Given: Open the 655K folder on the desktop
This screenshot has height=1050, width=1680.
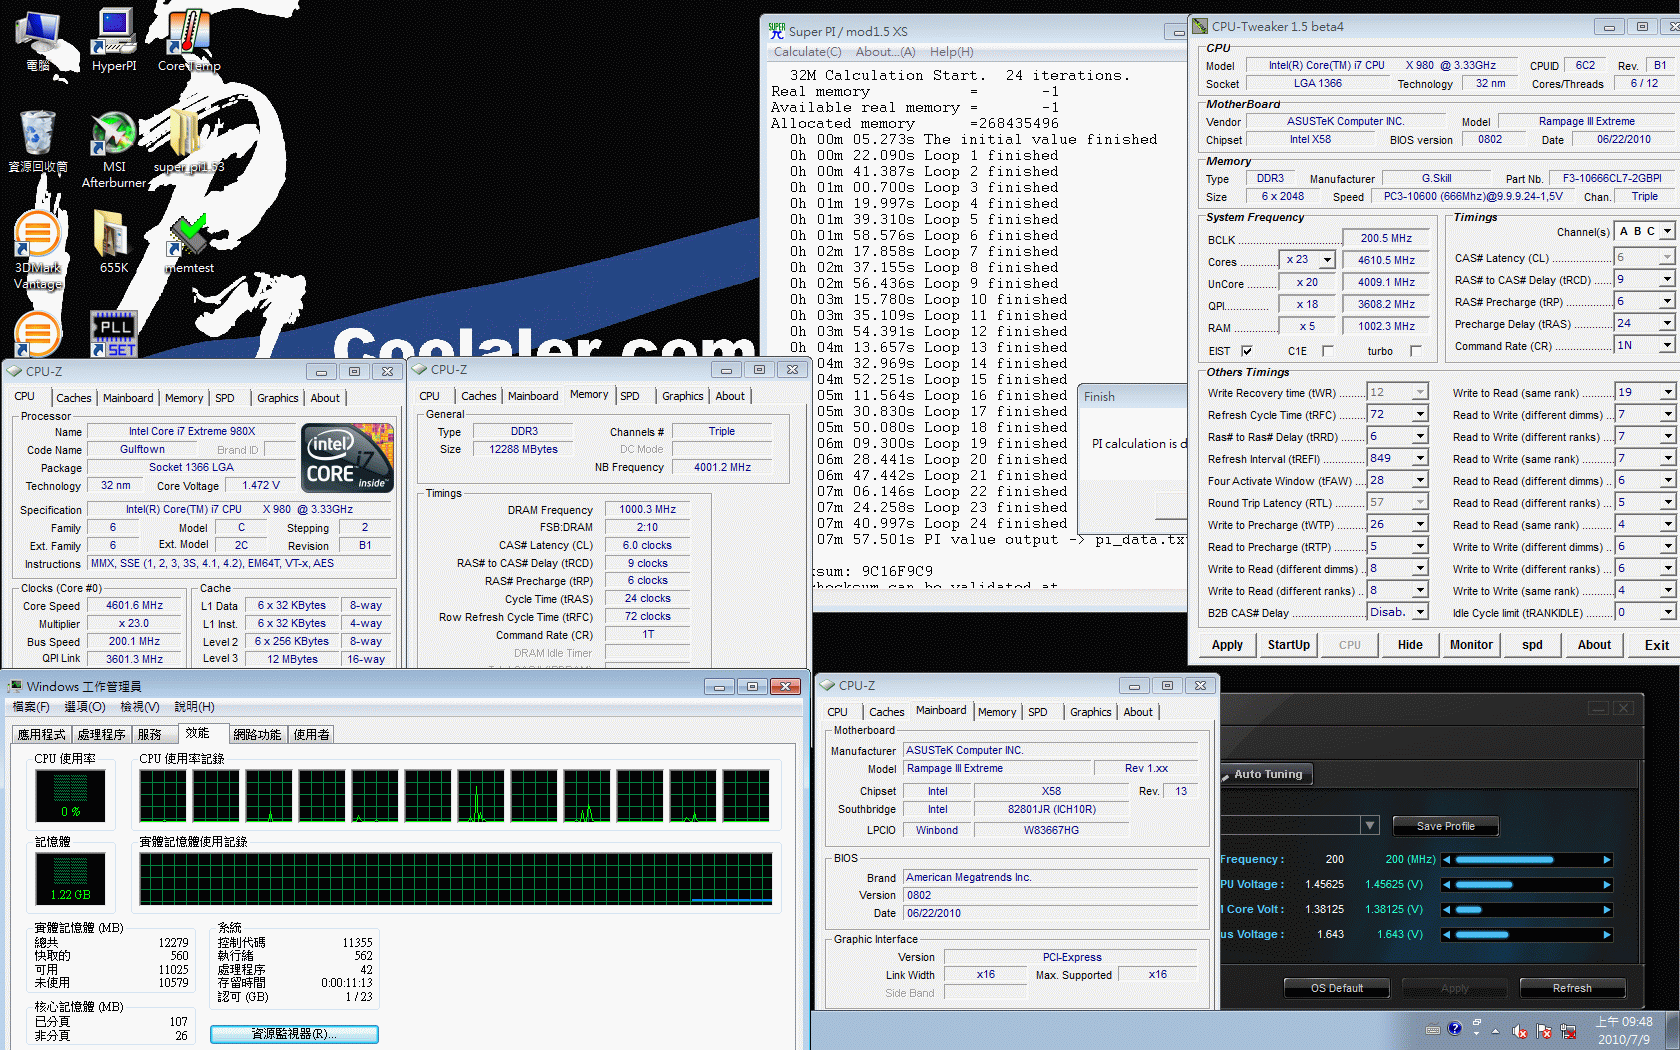Looking at the screenshot, I should click(114, 241).
